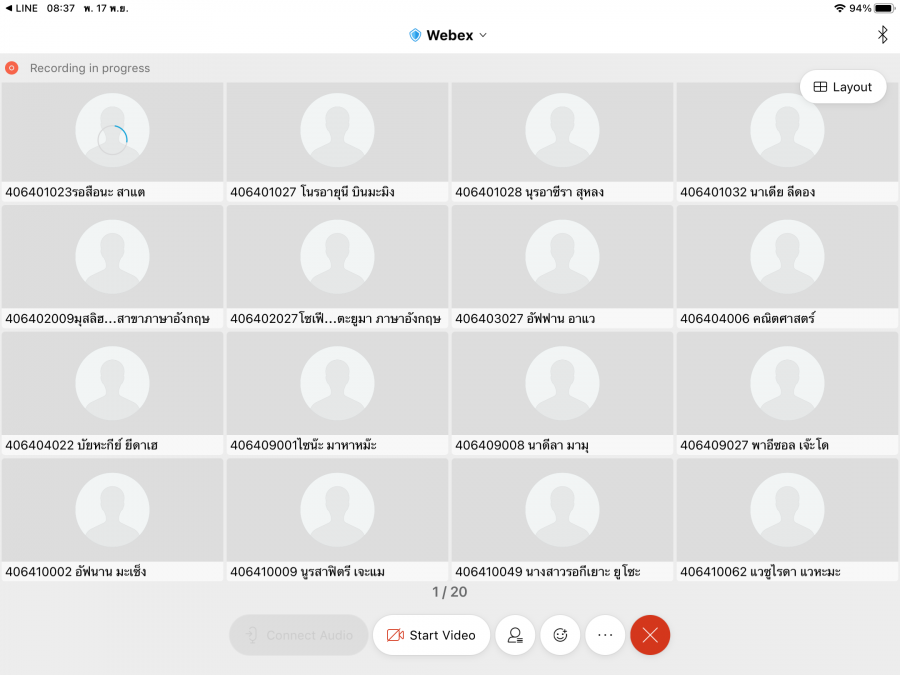Tap the Wi-Fi status icon
This screenshot has width=900, height=675.
point(839,8)
